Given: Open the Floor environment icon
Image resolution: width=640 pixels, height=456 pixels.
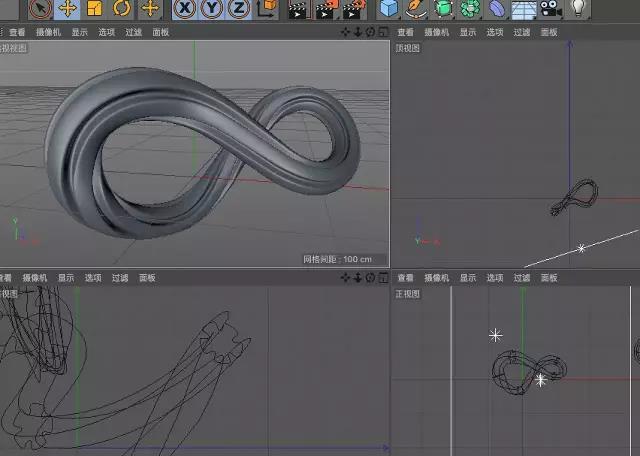Looking at the screenshot, I should (524, 9).
